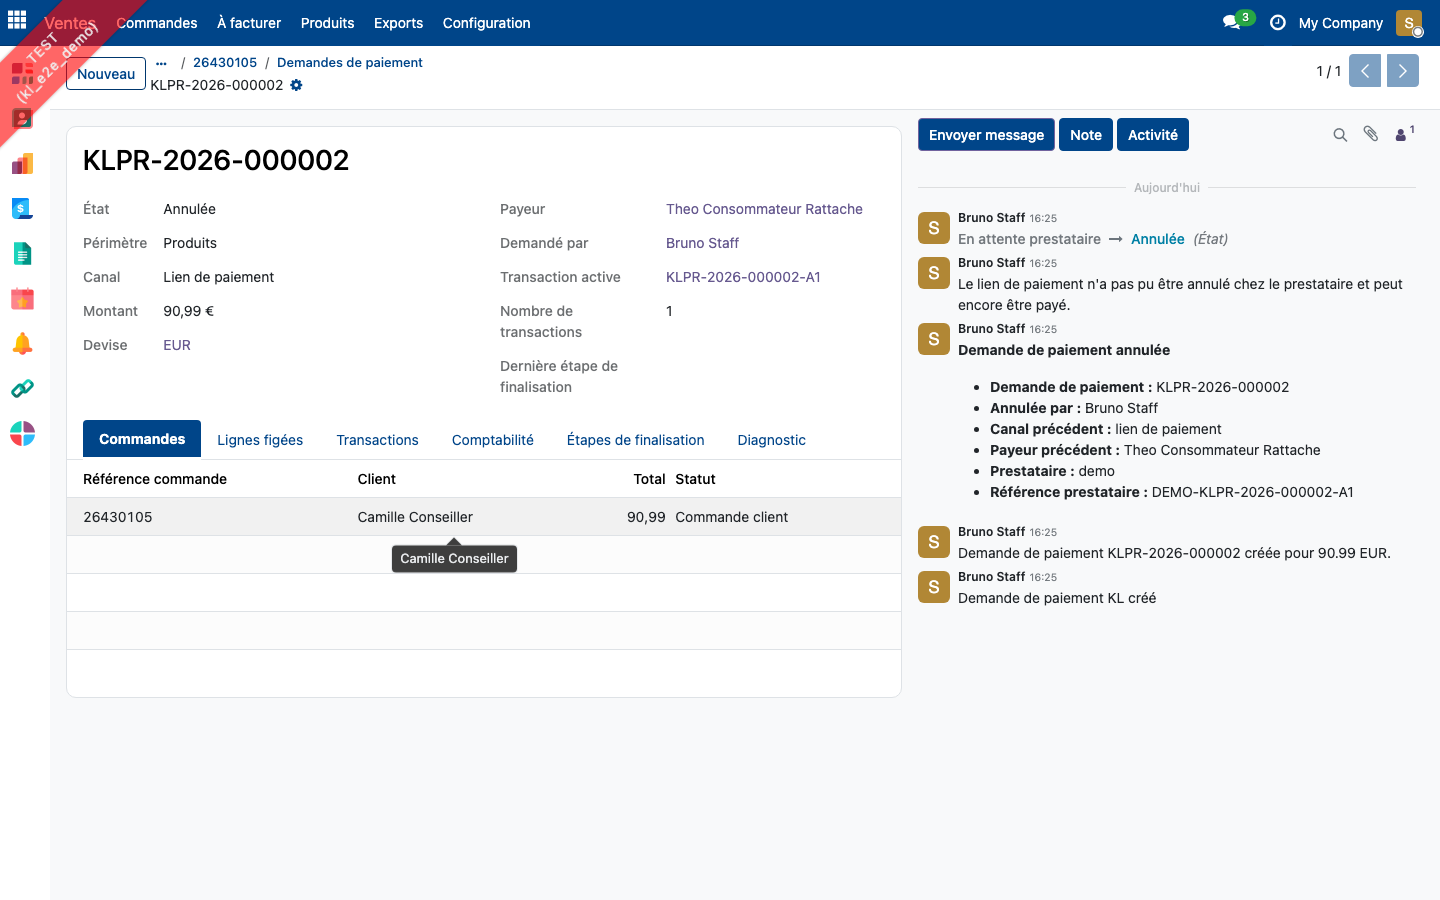Image resolution: width=1440 pixels, height=900 pixels.
Task: Open the apps grid menu
Action: point(17,19)
